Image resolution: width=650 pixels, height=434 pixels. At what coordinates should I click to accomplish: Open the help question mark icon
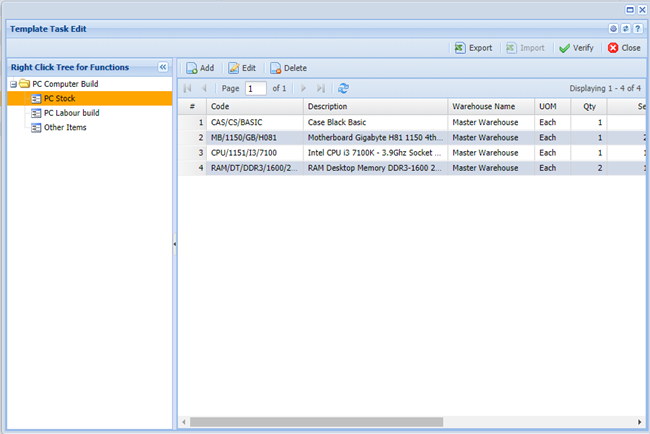click(638, 29)
